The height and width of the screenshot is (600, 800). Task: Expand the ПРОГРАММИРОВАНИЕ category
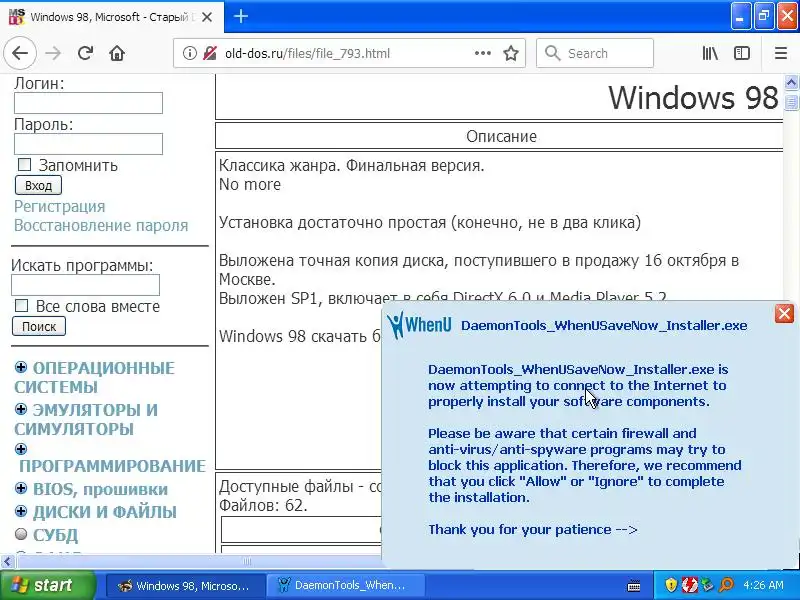[x=21, y=449]
